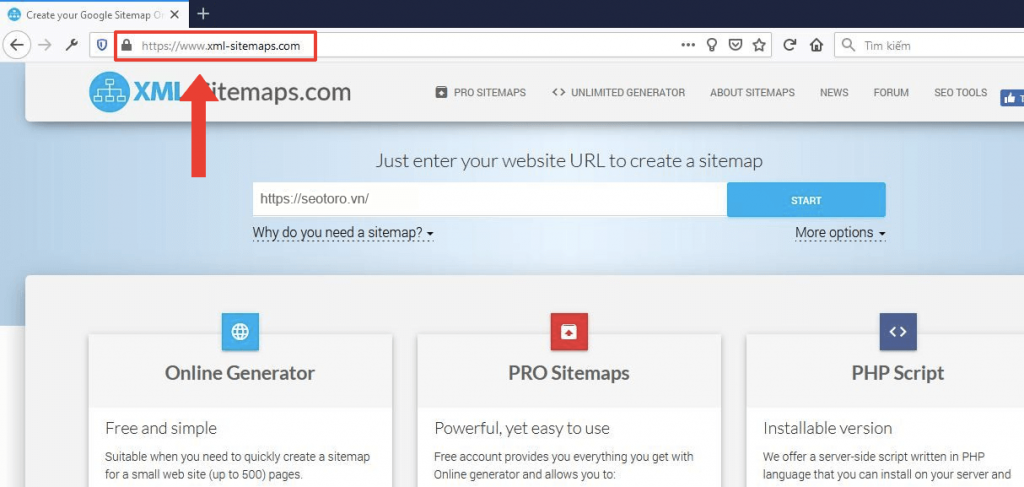Click the shield tracking protection icon
The width and height of the screenshot is (1024, 487).
[102, 45]
